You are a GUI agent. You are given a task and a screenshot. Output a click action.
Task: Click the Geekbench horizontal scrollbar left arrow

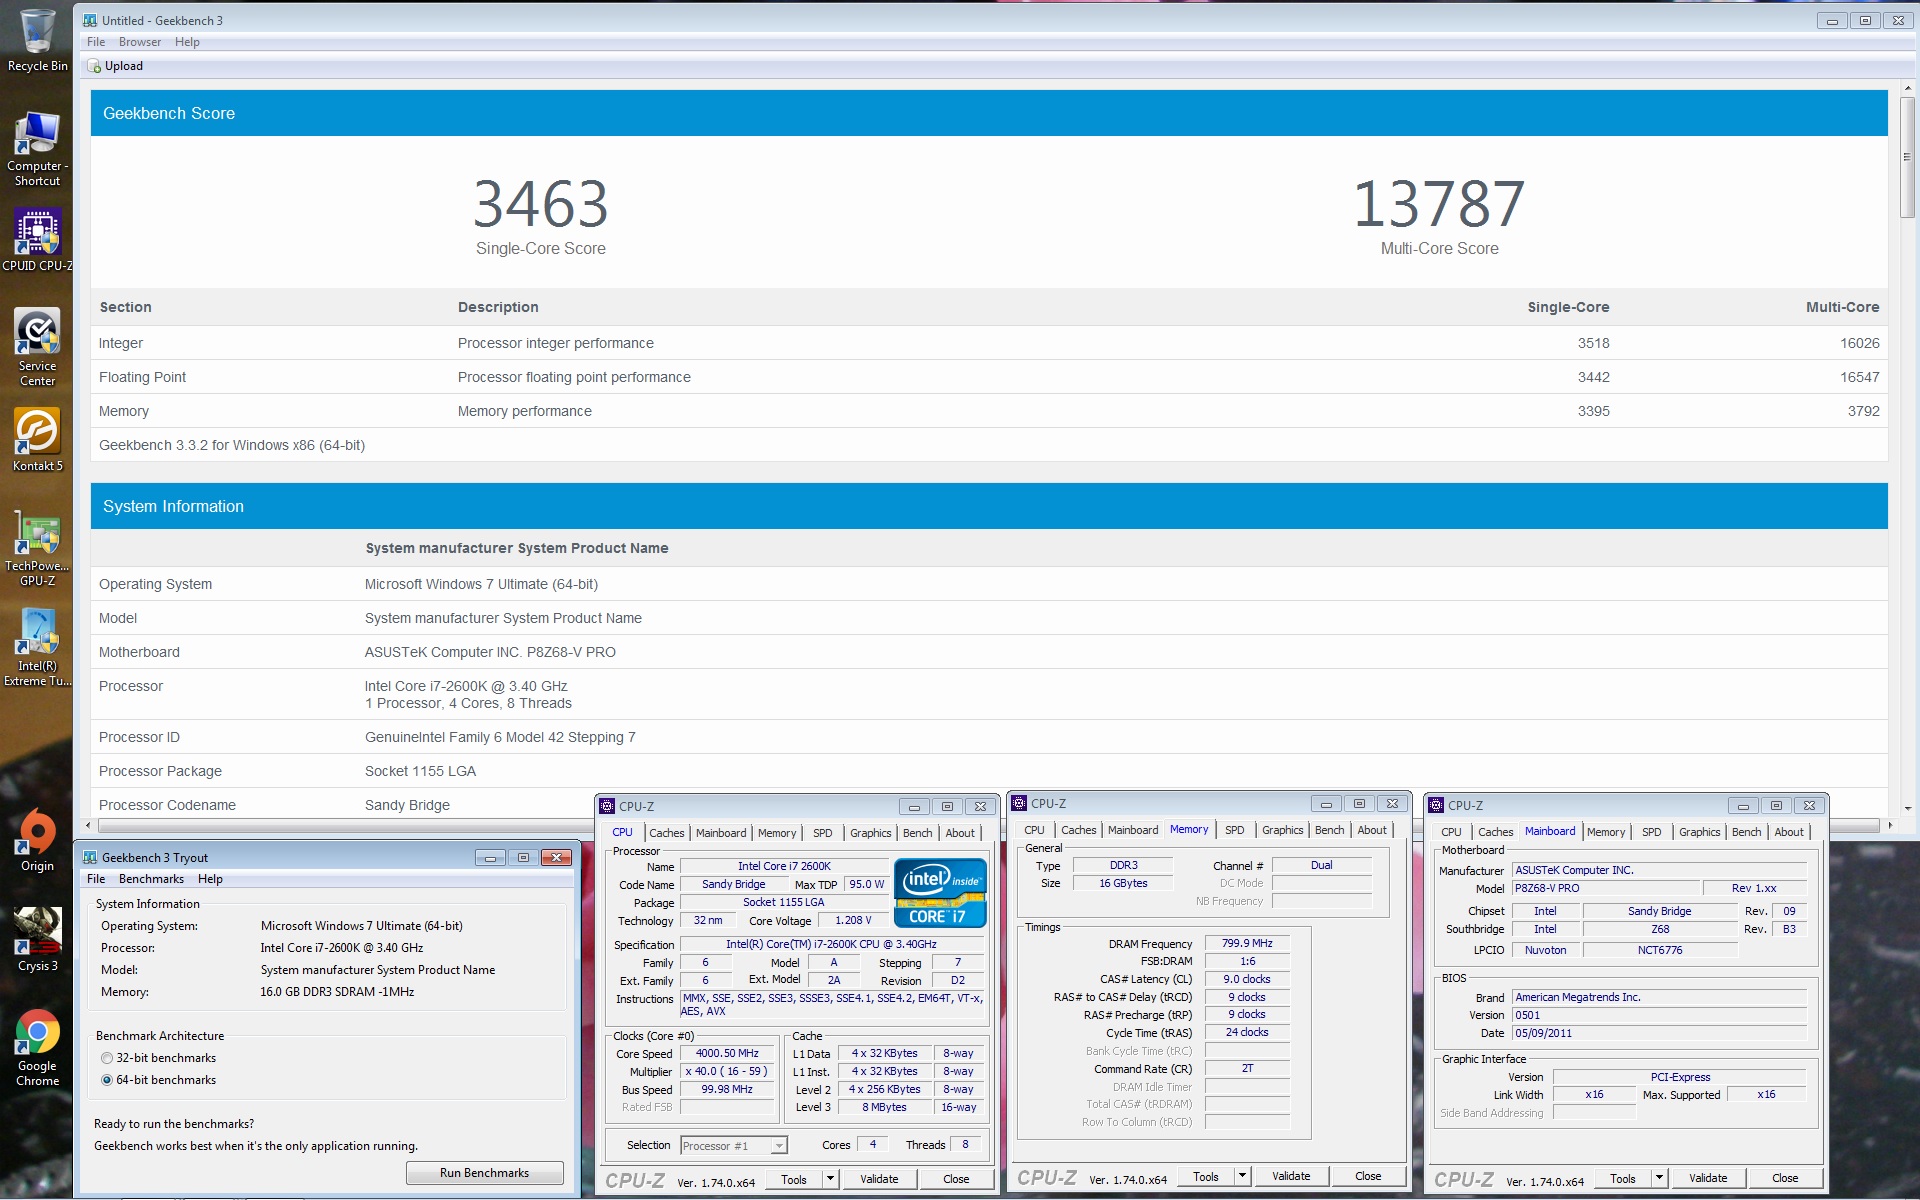tap(89, 825)
